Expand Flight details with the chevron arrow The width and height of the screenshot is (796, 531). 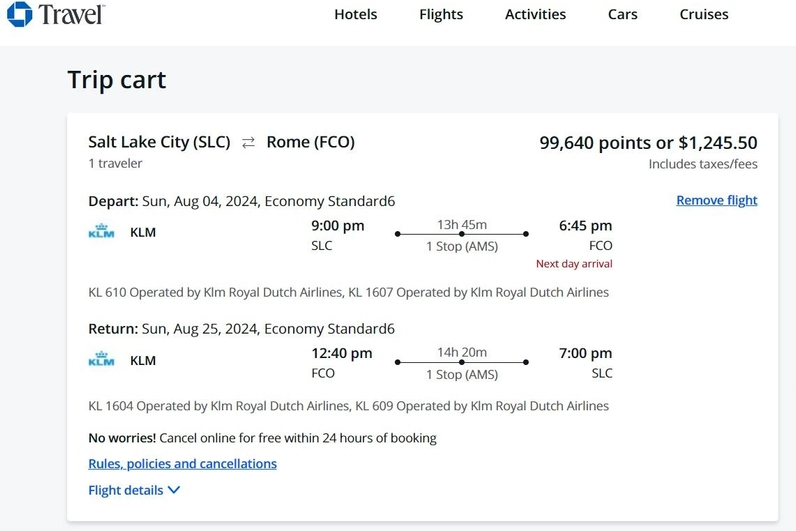click(x=174, y=490)
